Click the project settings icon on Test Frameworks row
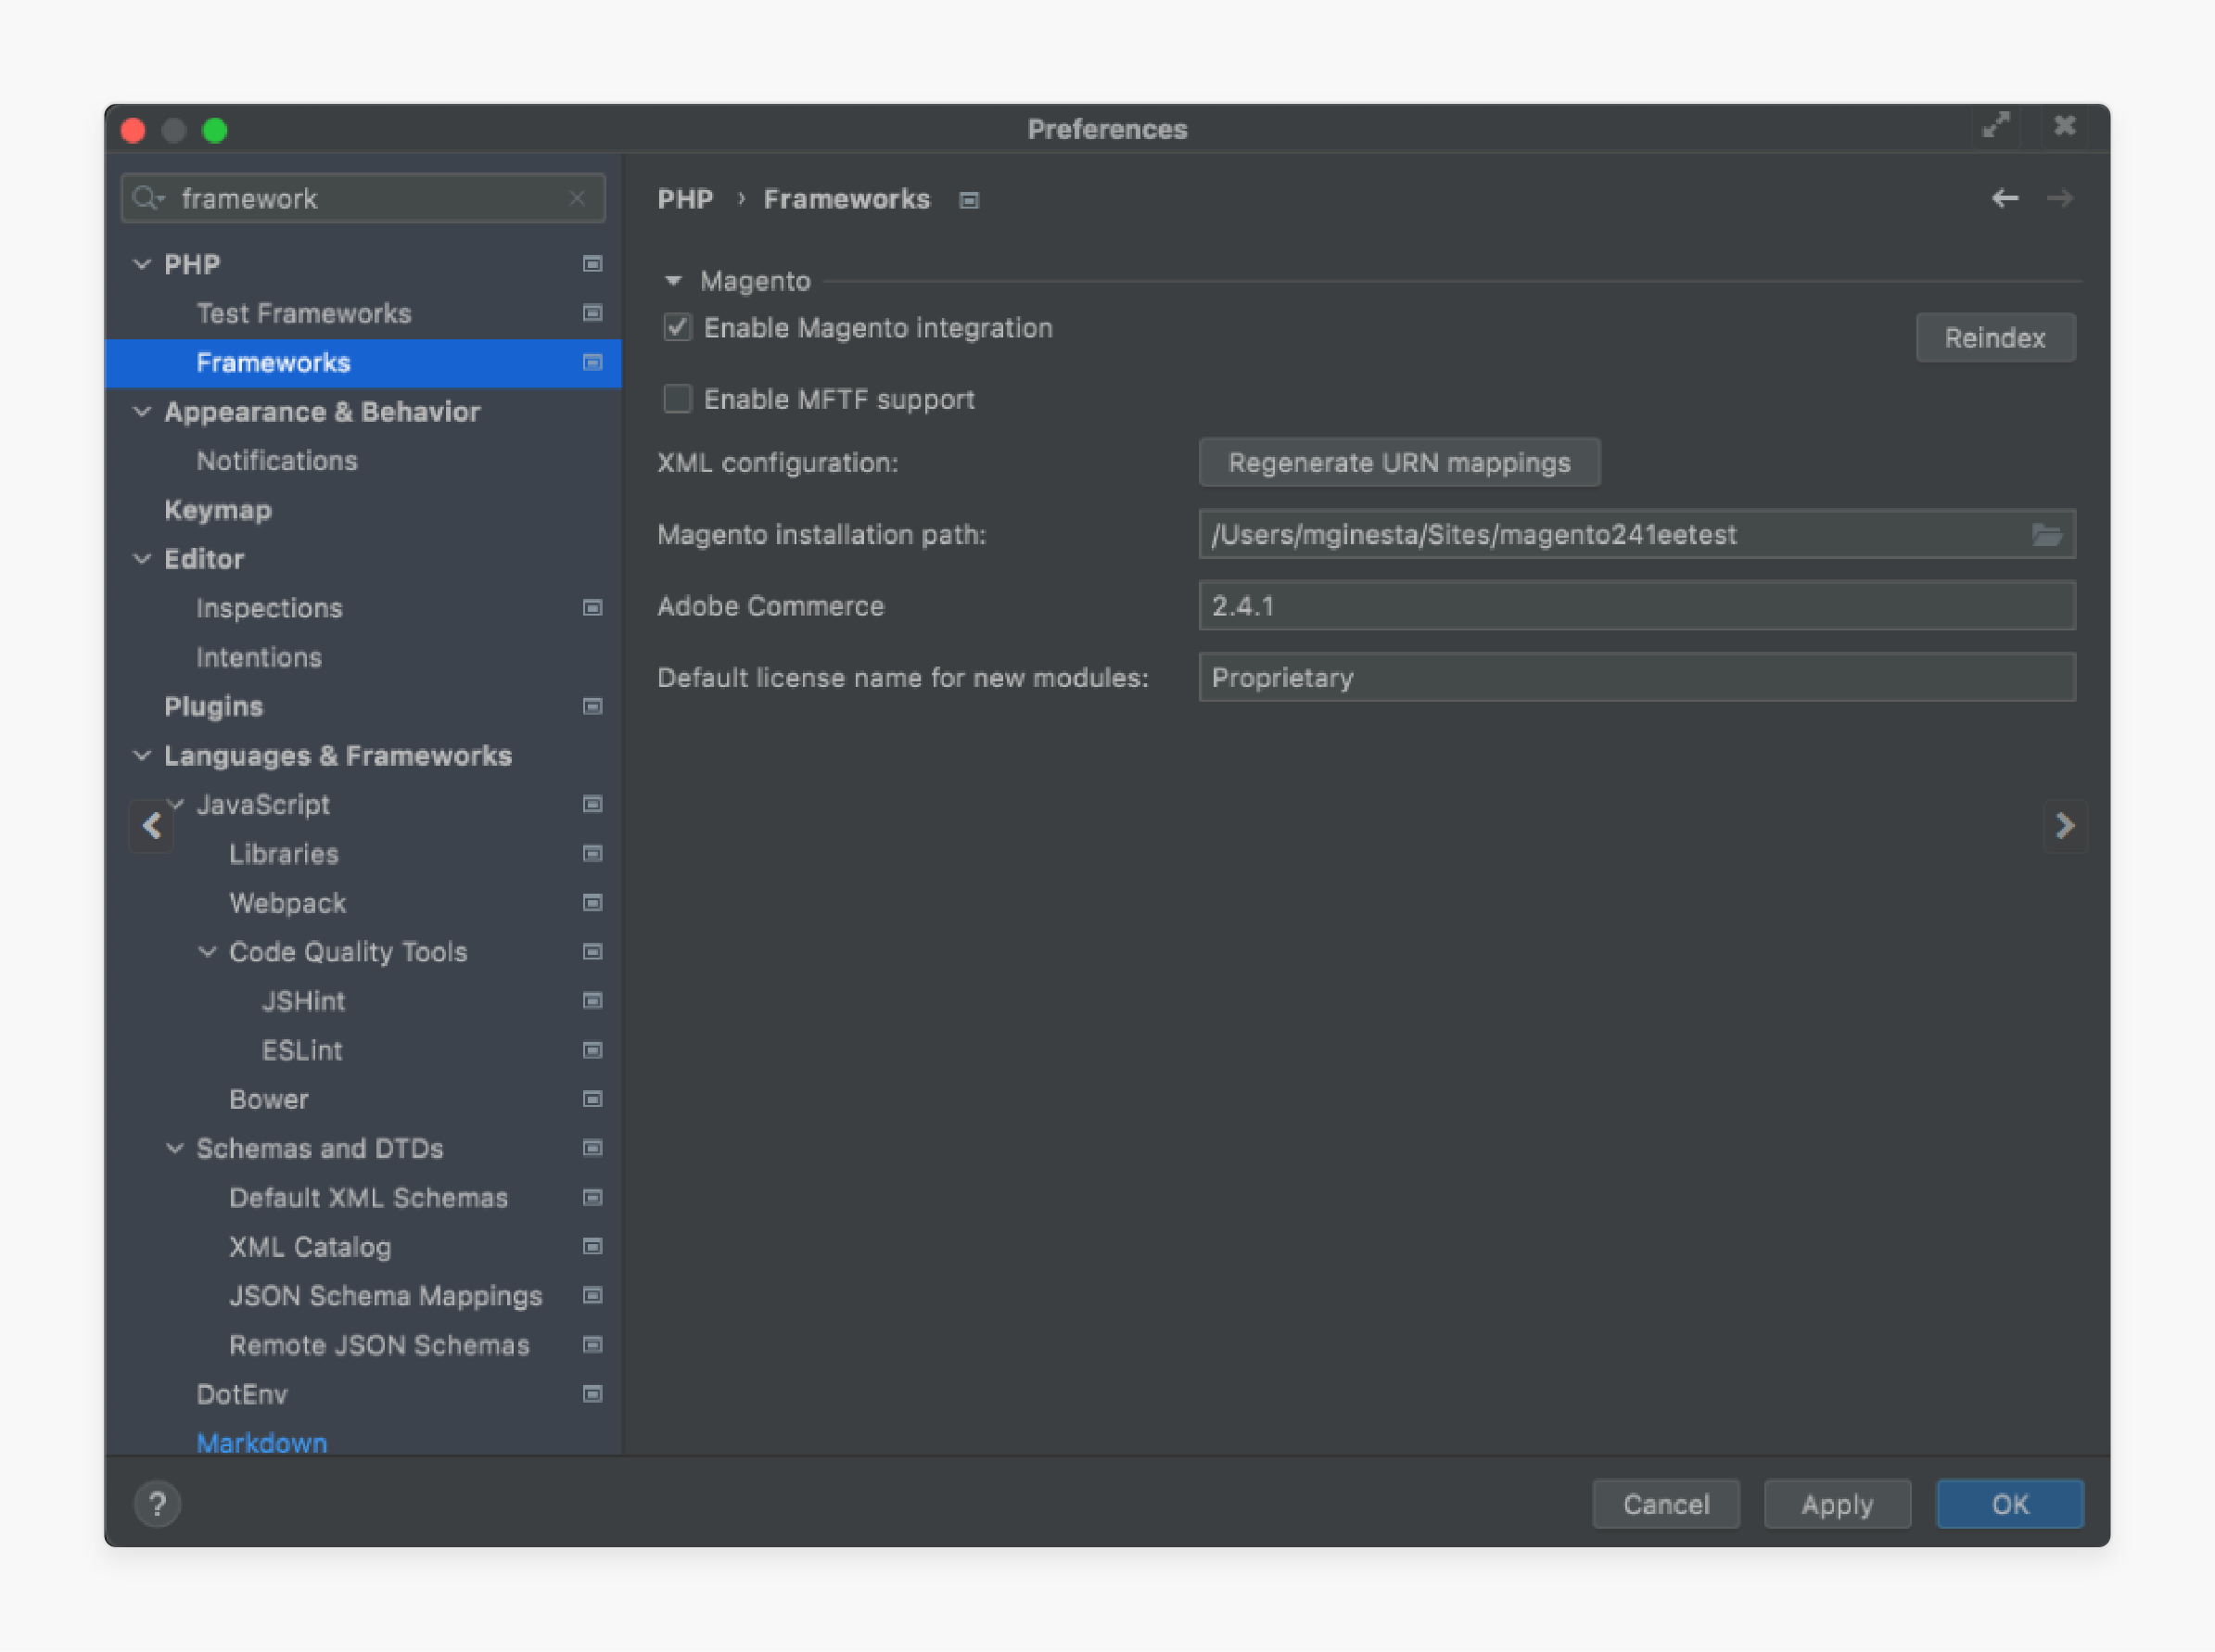2215x1652 pixels. point(592,313)
